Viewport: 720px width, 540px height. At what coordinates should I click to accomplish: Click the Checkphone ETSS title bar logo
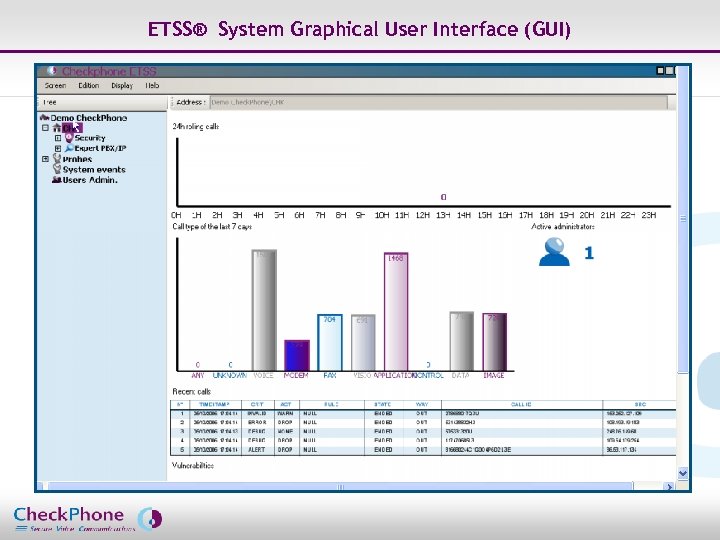tap(52, 71)
